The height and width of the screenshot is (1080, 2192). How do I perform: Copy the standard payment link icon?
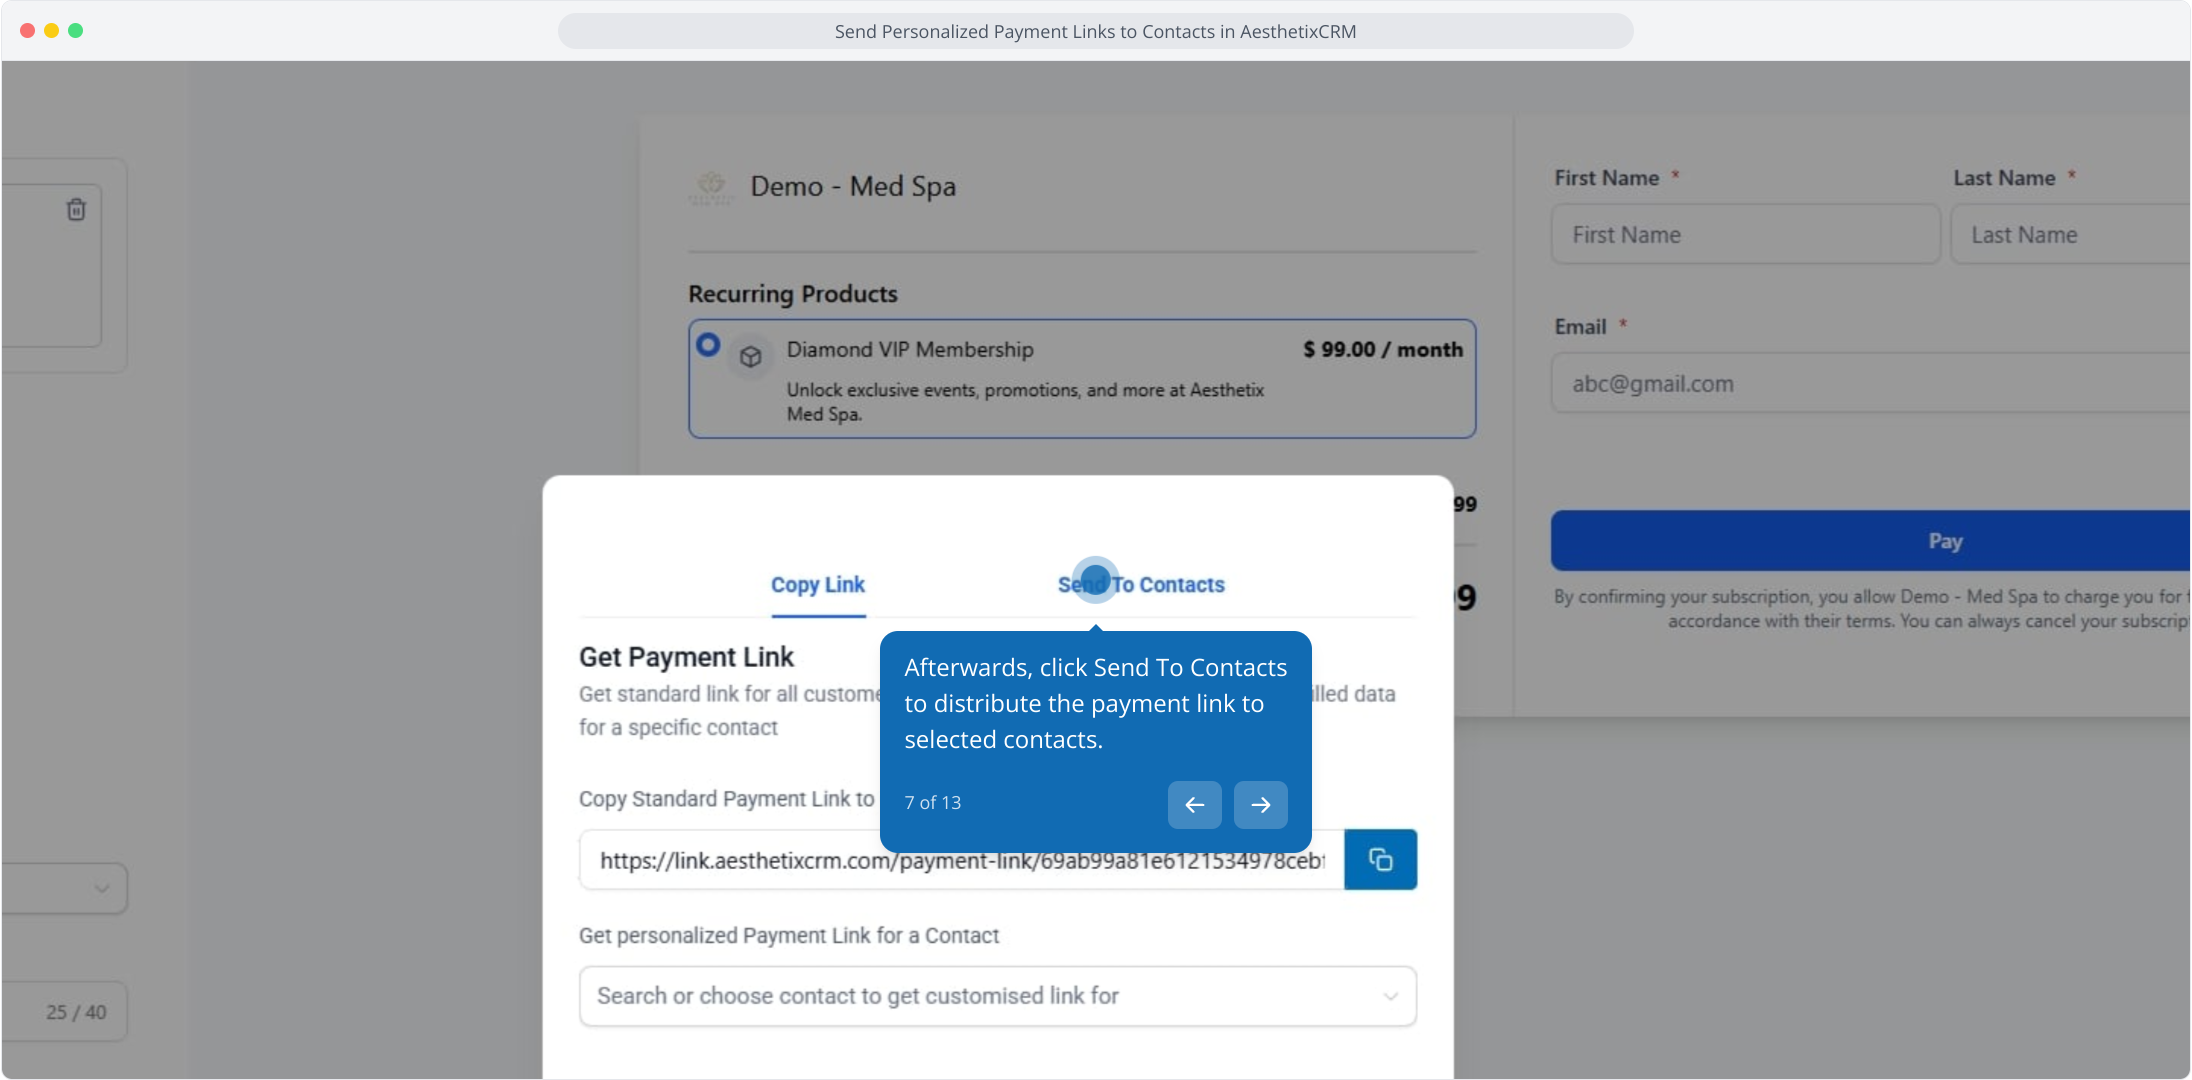(1380, 860)
